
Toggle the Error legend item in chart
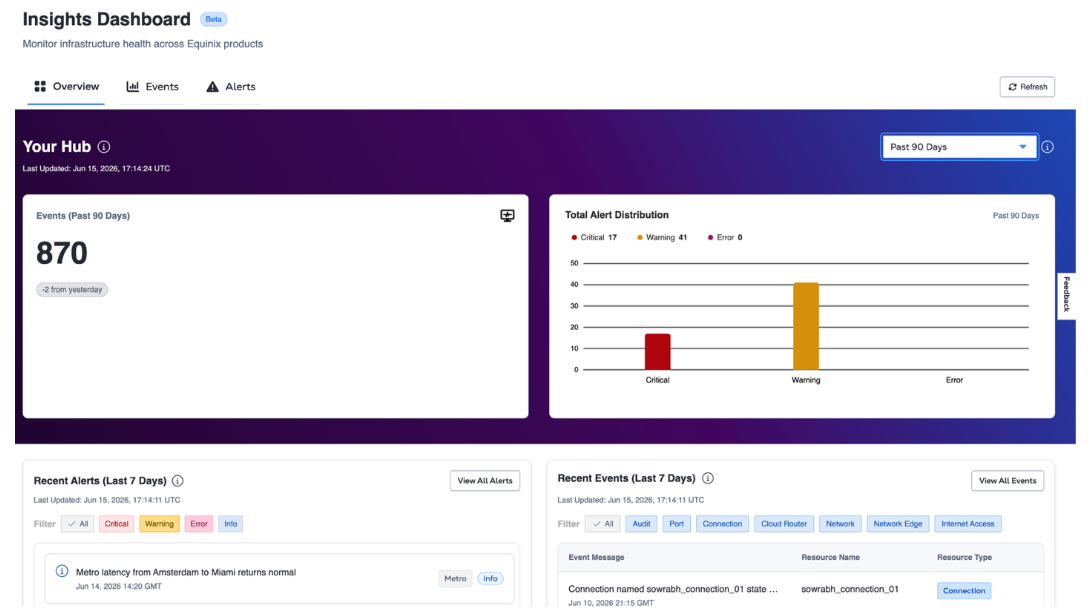[725, 237]
